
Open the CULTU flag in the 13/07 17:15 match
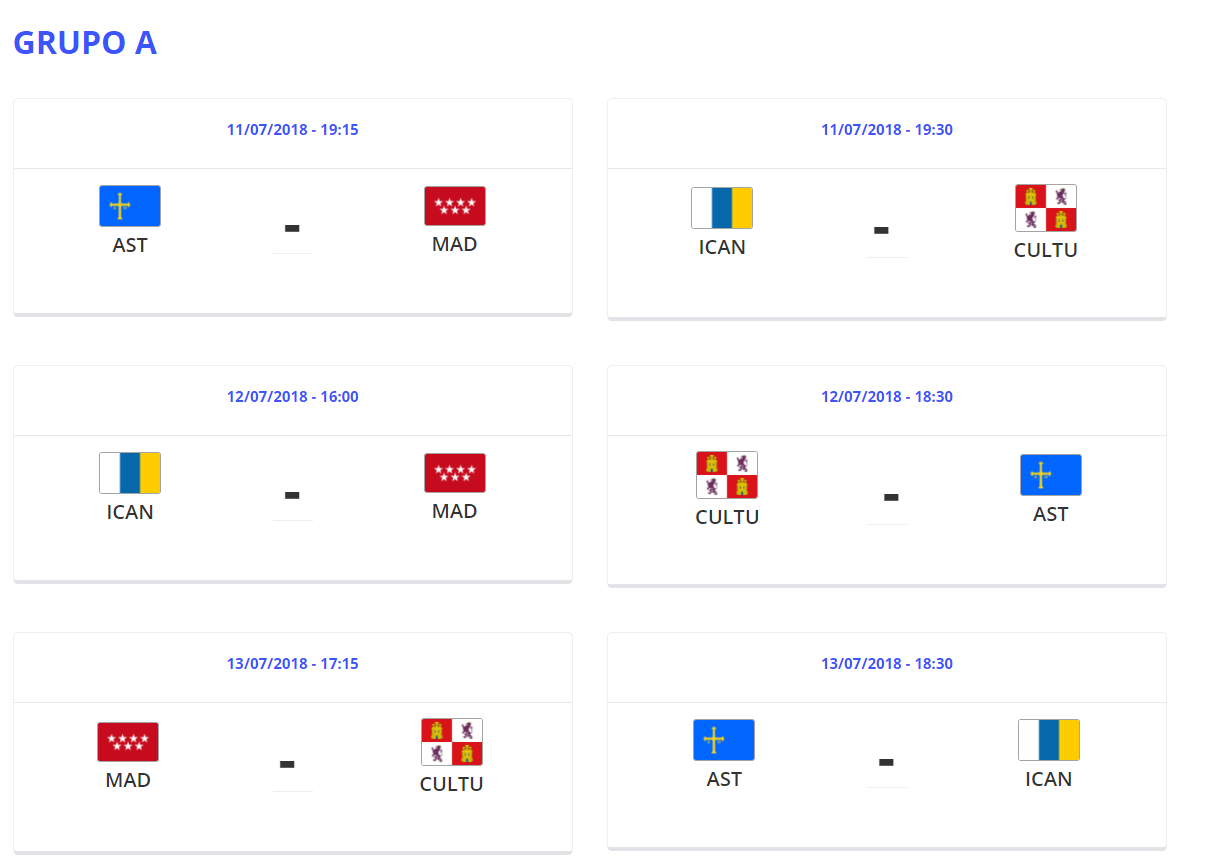[452, 742]
